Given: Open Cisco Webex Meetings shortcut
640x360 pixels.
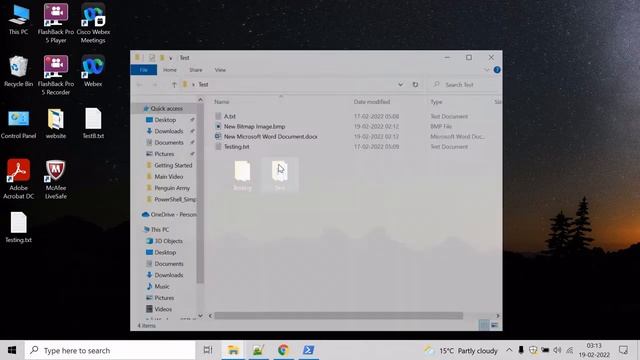Looking at the screenshot, I should (x=93, y=23).
